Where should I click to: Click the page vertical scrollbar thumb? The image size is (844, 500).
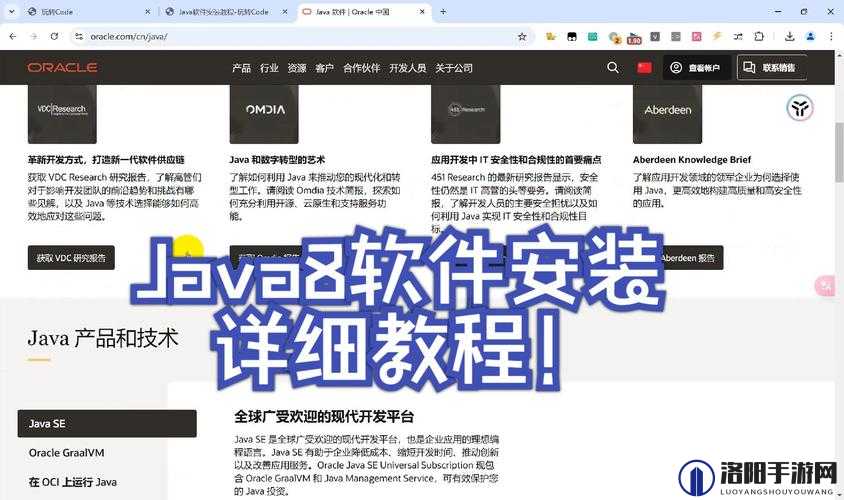(839, 152)
